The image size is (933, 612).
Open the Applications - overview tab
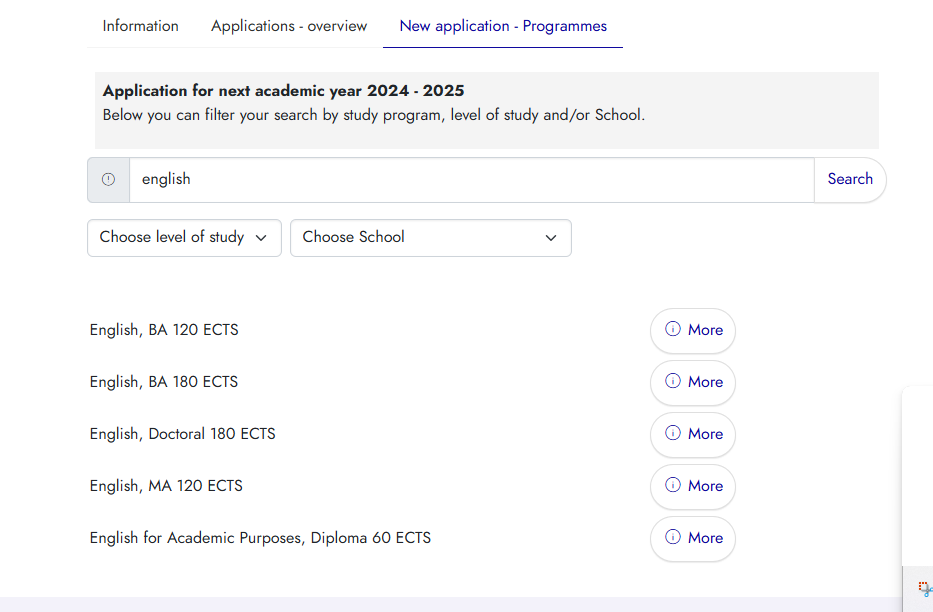pyautogui.click(x=289, y=26)
